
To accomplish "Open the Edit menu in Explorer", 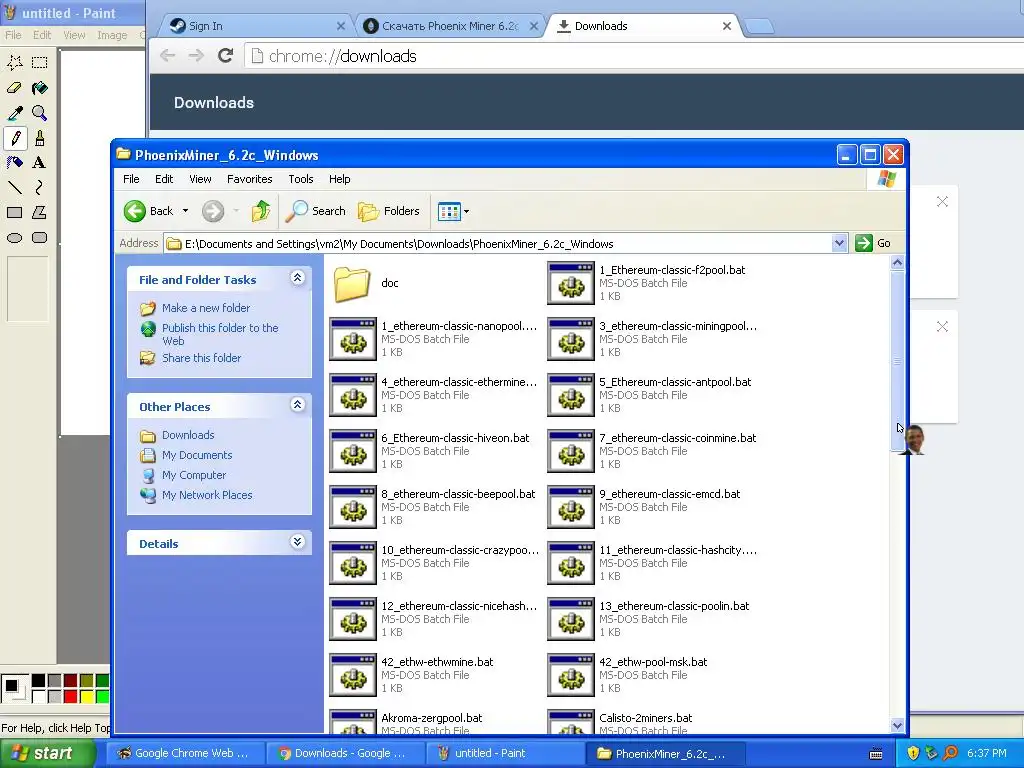I will (164, 179).
